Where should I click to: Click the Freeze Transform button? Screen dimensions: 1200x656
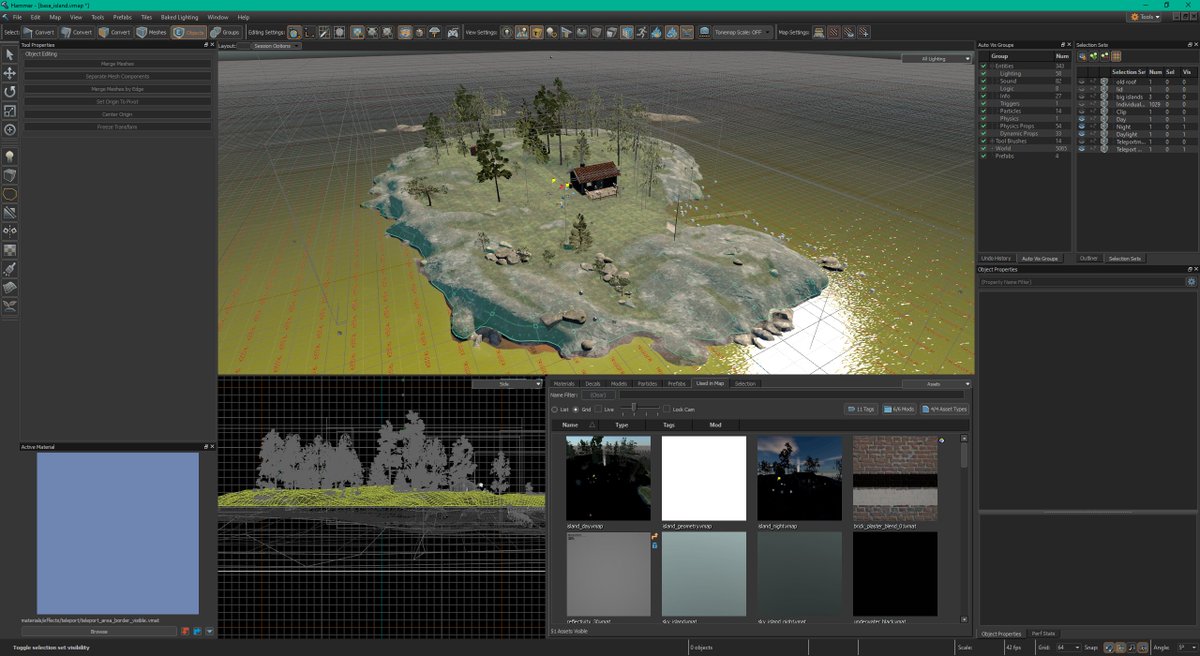tap(118, 127)
